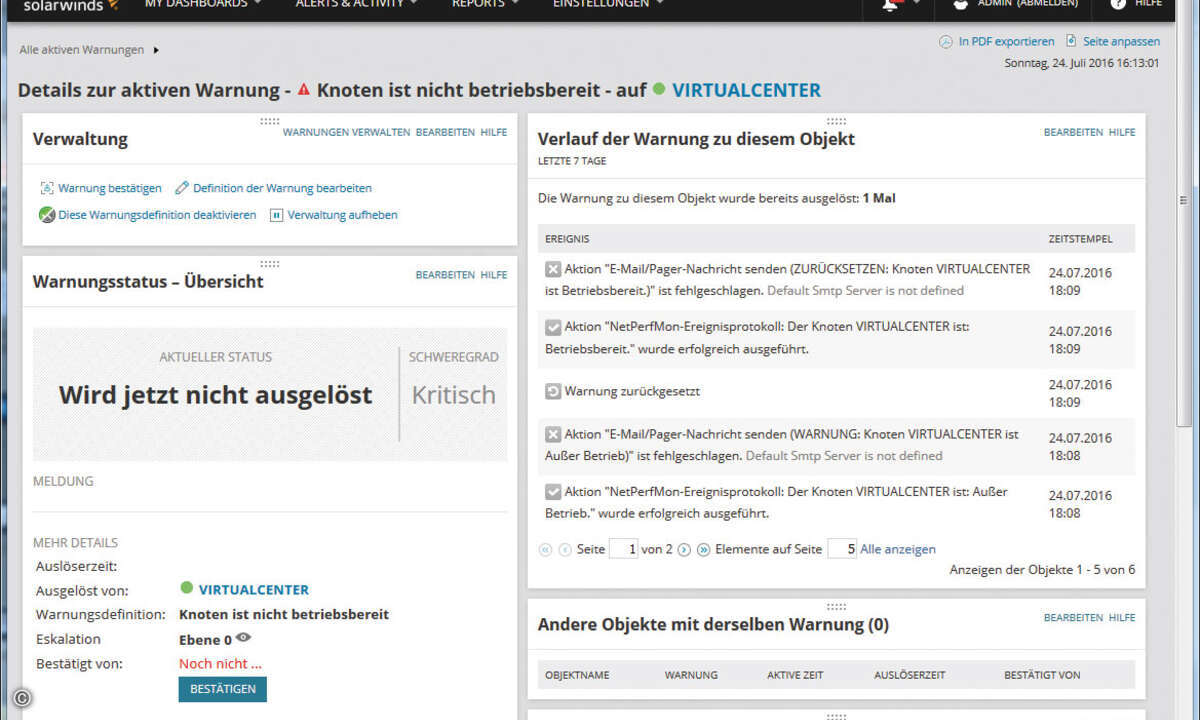The image size is (1200, 720).
Task: Go to the first page of events
Action: [545, 549]
